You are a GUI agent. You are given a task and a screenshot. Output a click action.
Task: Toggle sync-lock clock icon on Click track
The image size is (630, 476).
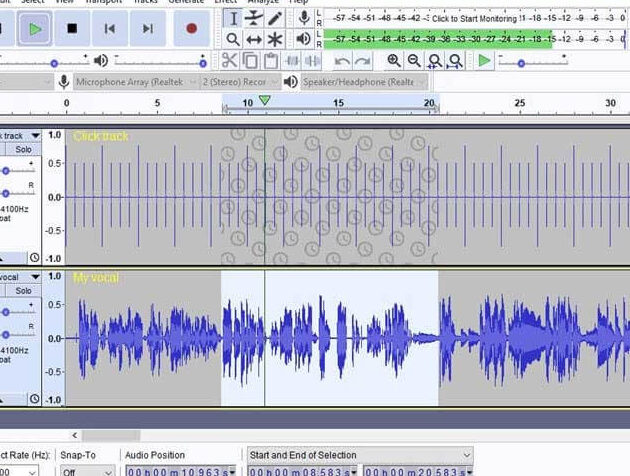tap(34, 257)
